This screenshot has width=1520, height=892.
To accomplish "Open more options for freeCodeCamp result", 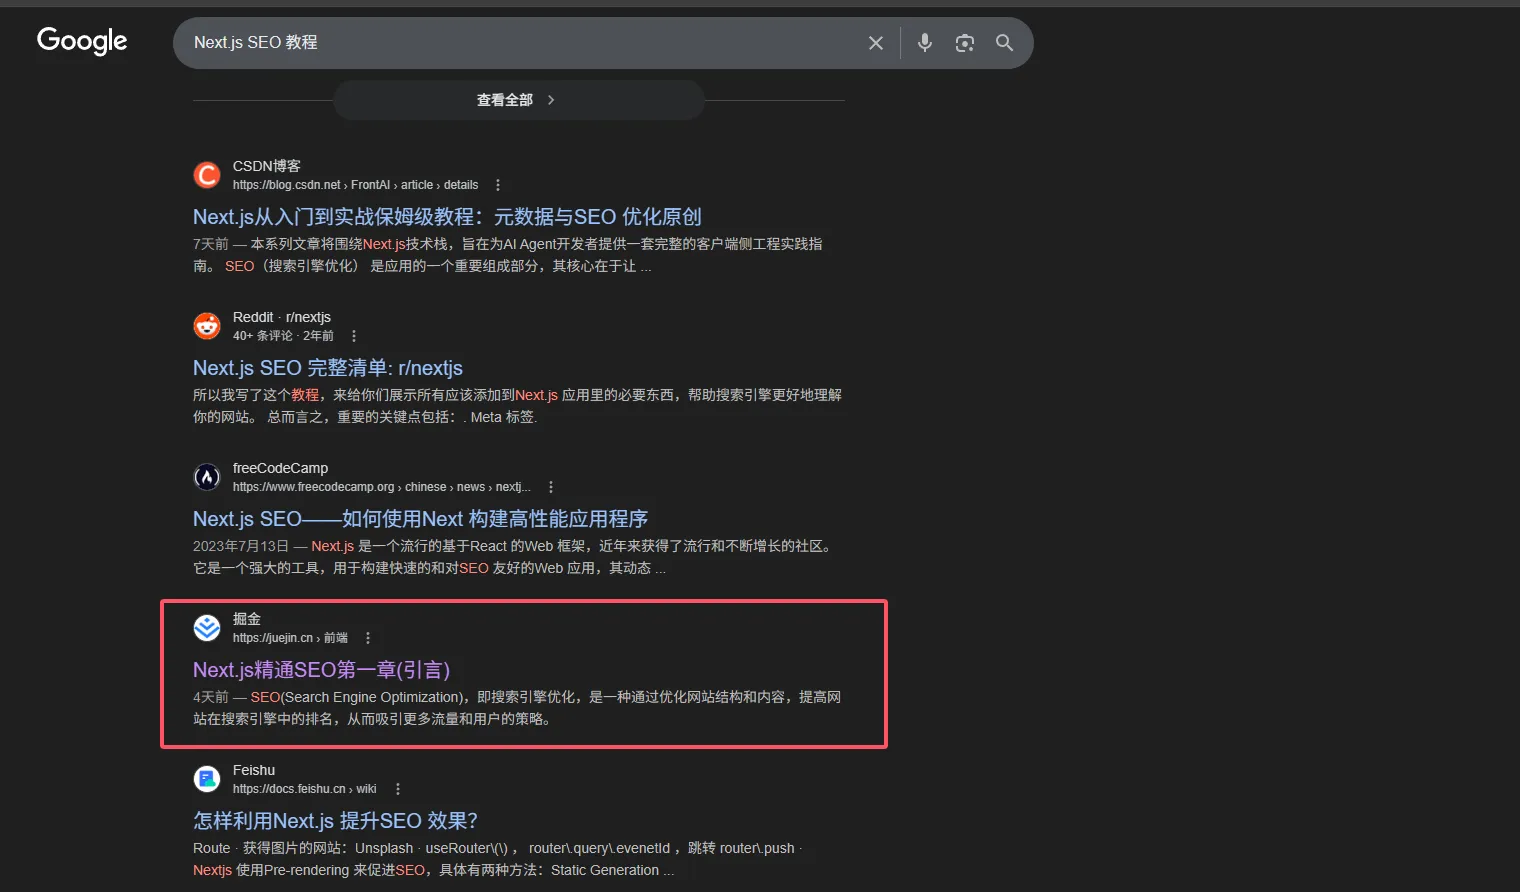I will [551, 487].
